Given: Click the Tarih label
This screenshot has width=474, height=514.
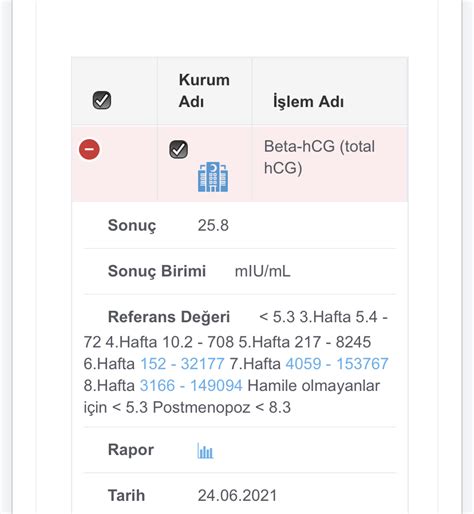Looking at the screenshot, I should [x=126, y=495].
